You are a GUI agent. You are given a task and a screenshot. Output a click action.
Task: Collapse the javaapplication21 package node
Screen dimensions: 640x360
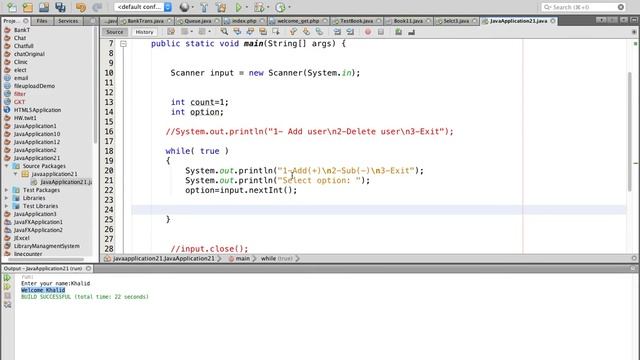coord(16,174)
